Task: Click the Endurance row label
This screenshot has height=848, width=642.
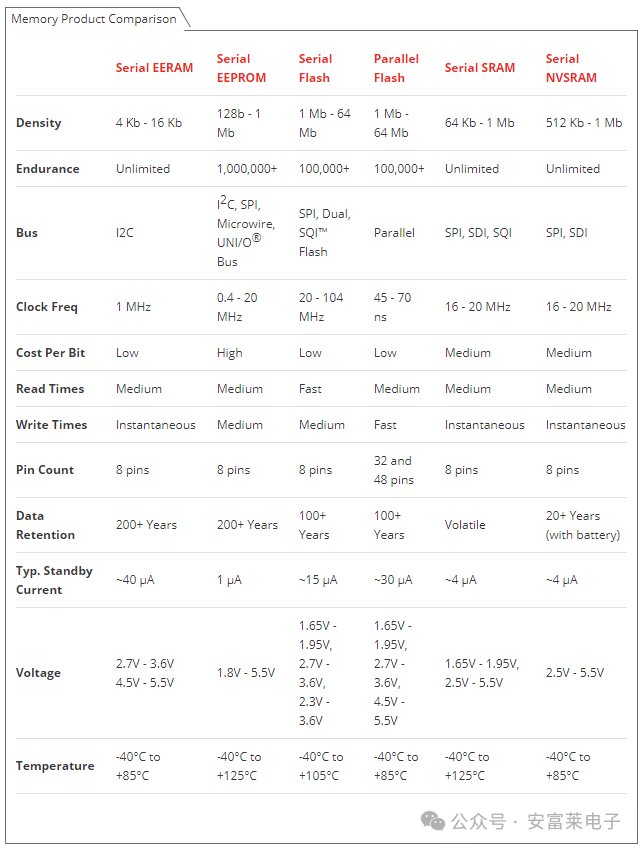Action: click(48, 169)
